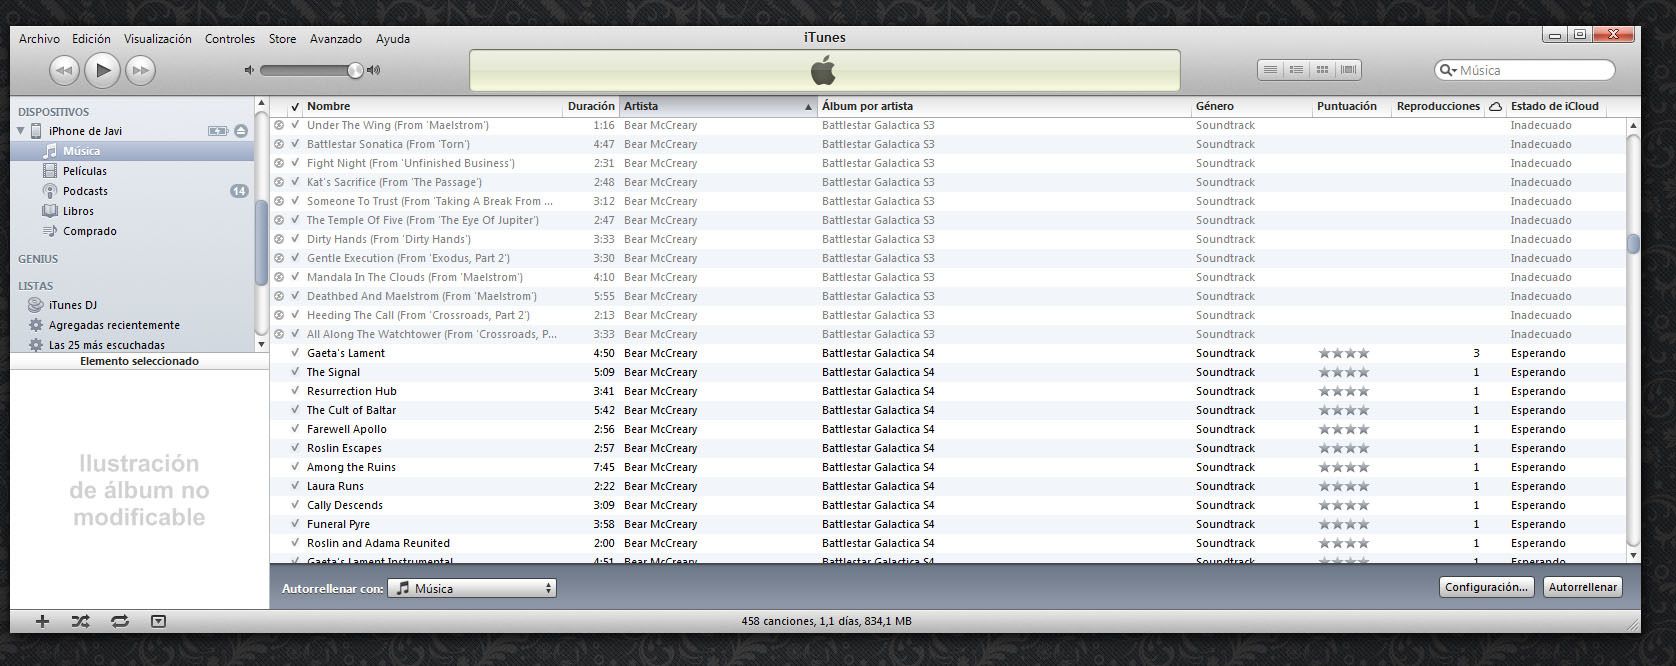Click the Next track fast-forward button
Image resolution: width=1676 pixels, height=666 pixels.
click(141, 70)
